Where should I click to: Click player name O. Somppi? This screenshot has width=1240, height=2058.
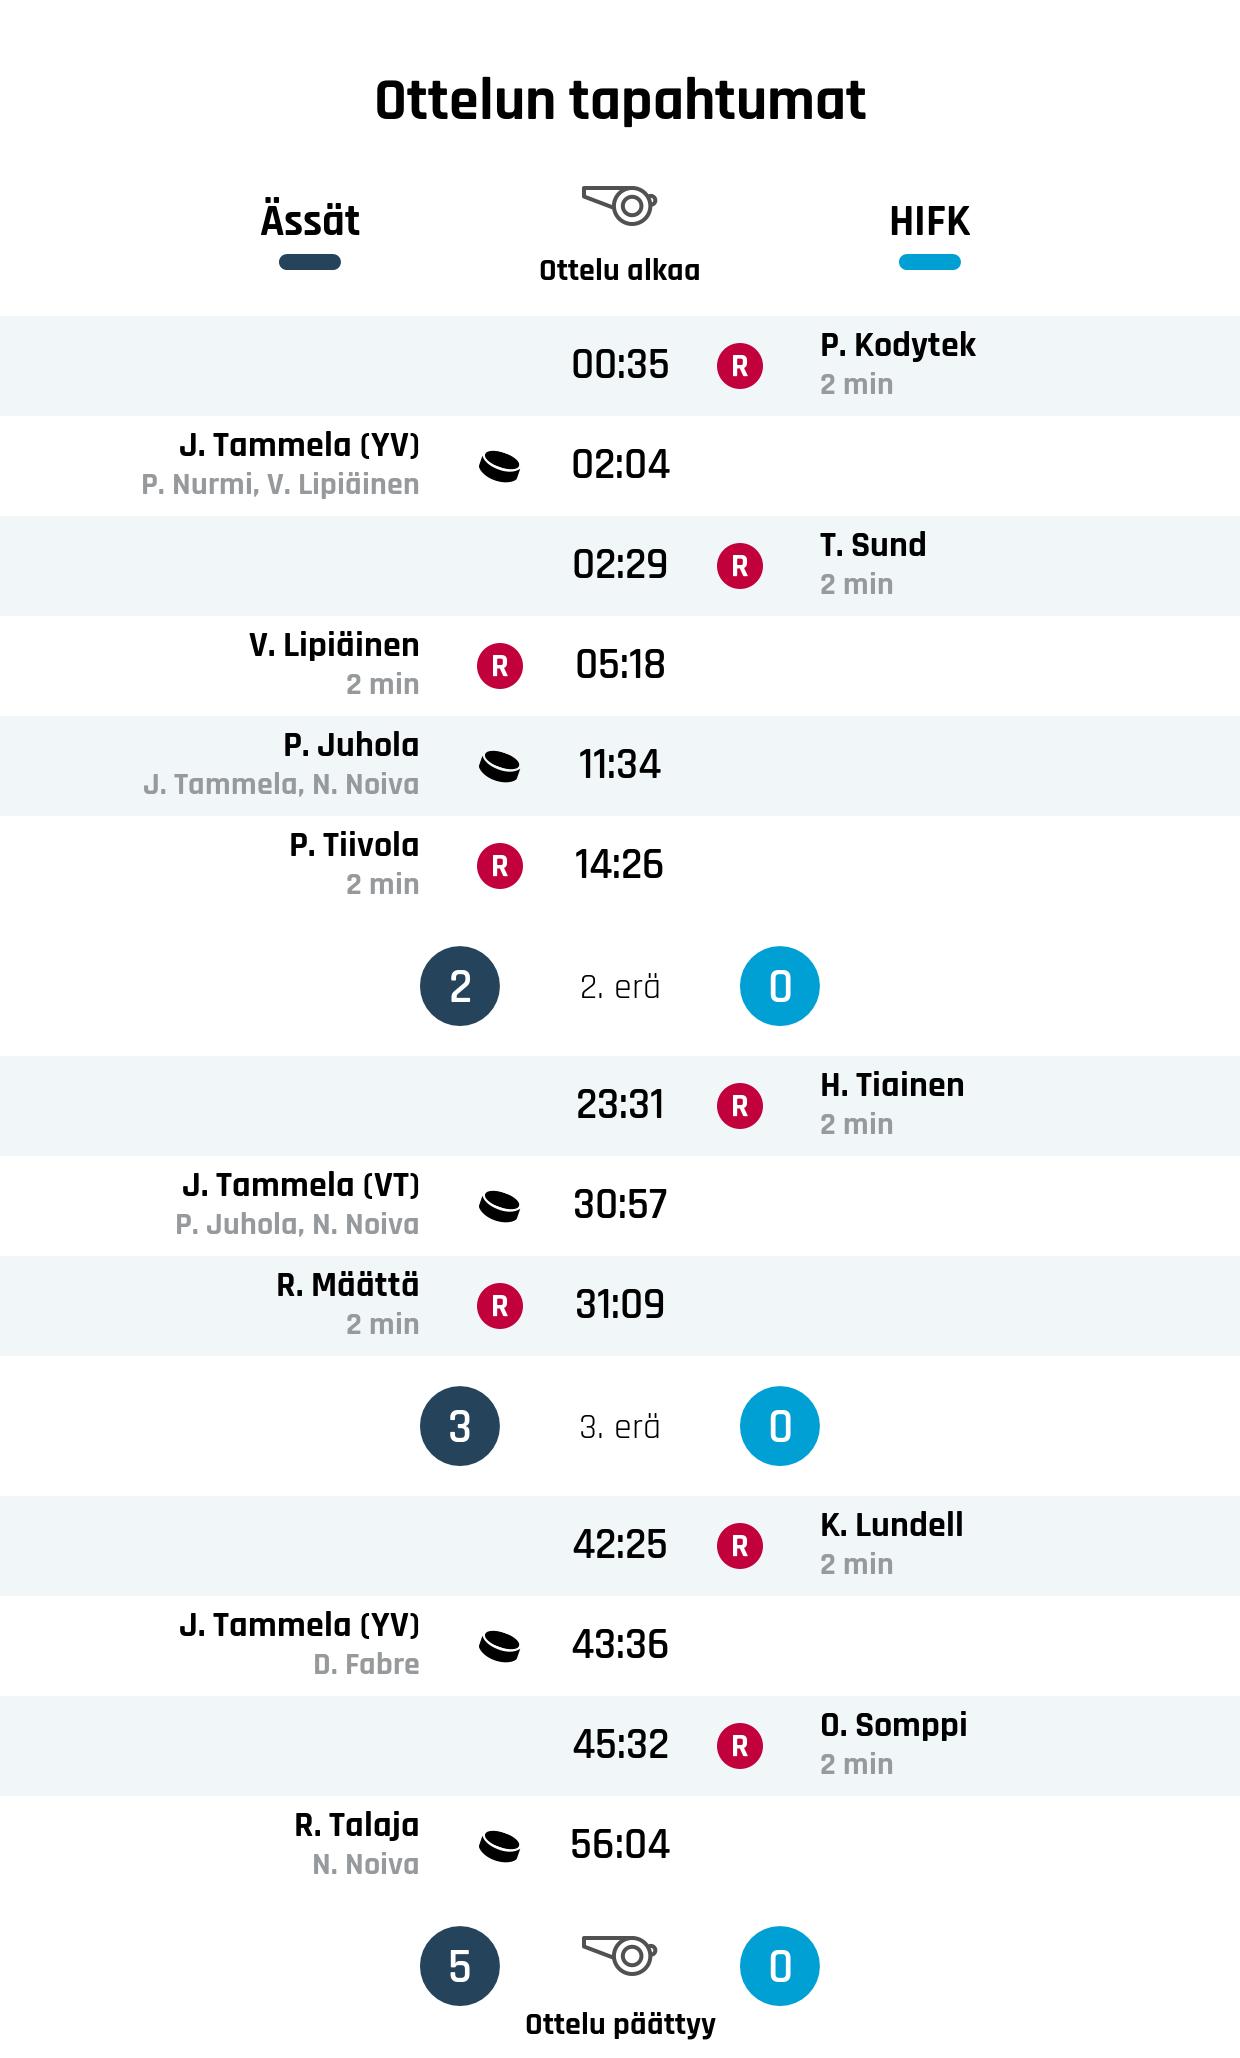tap(893, 1725)
